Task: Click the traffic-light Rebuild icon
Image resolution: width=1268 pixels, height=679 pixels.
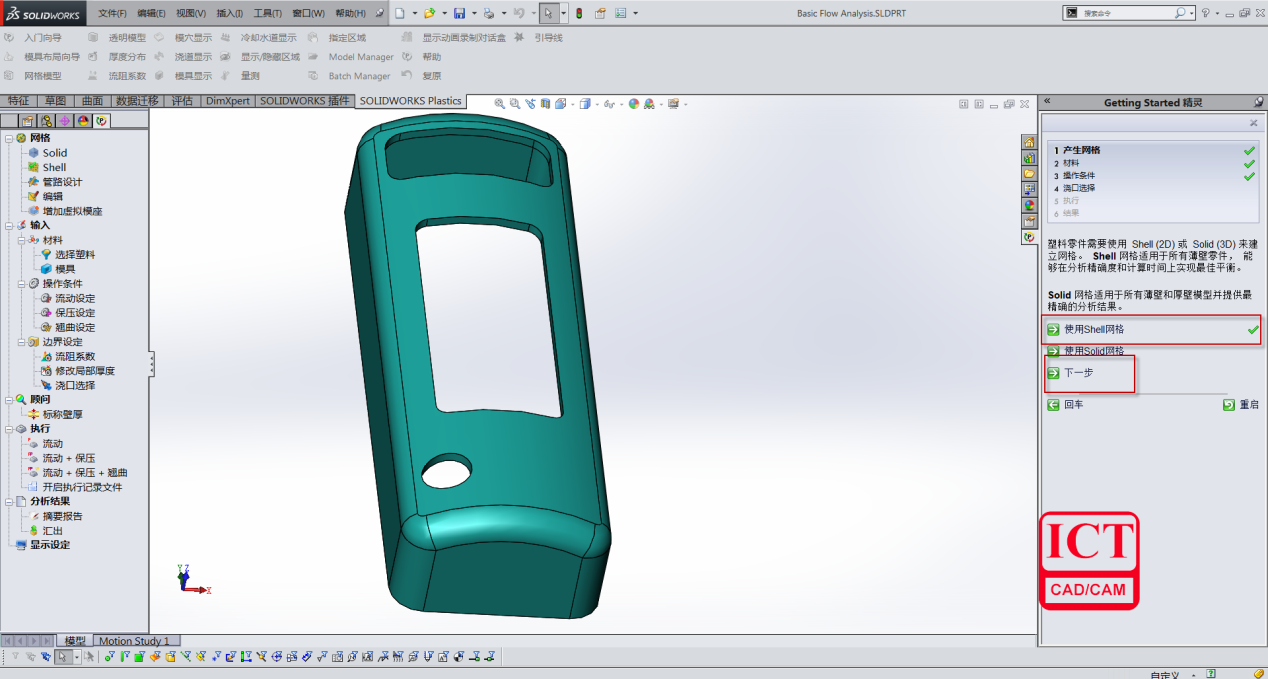Action: 579,13
